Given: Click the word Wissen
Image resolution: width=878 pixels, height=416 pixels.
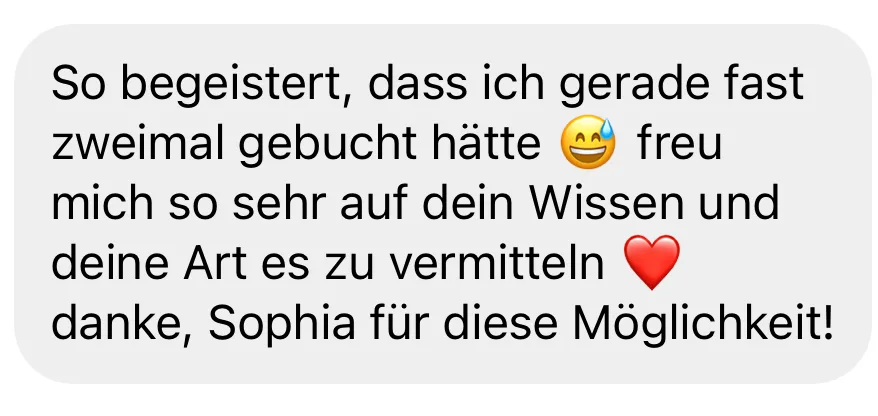Looking at the screenshot, I should point(606,203).
